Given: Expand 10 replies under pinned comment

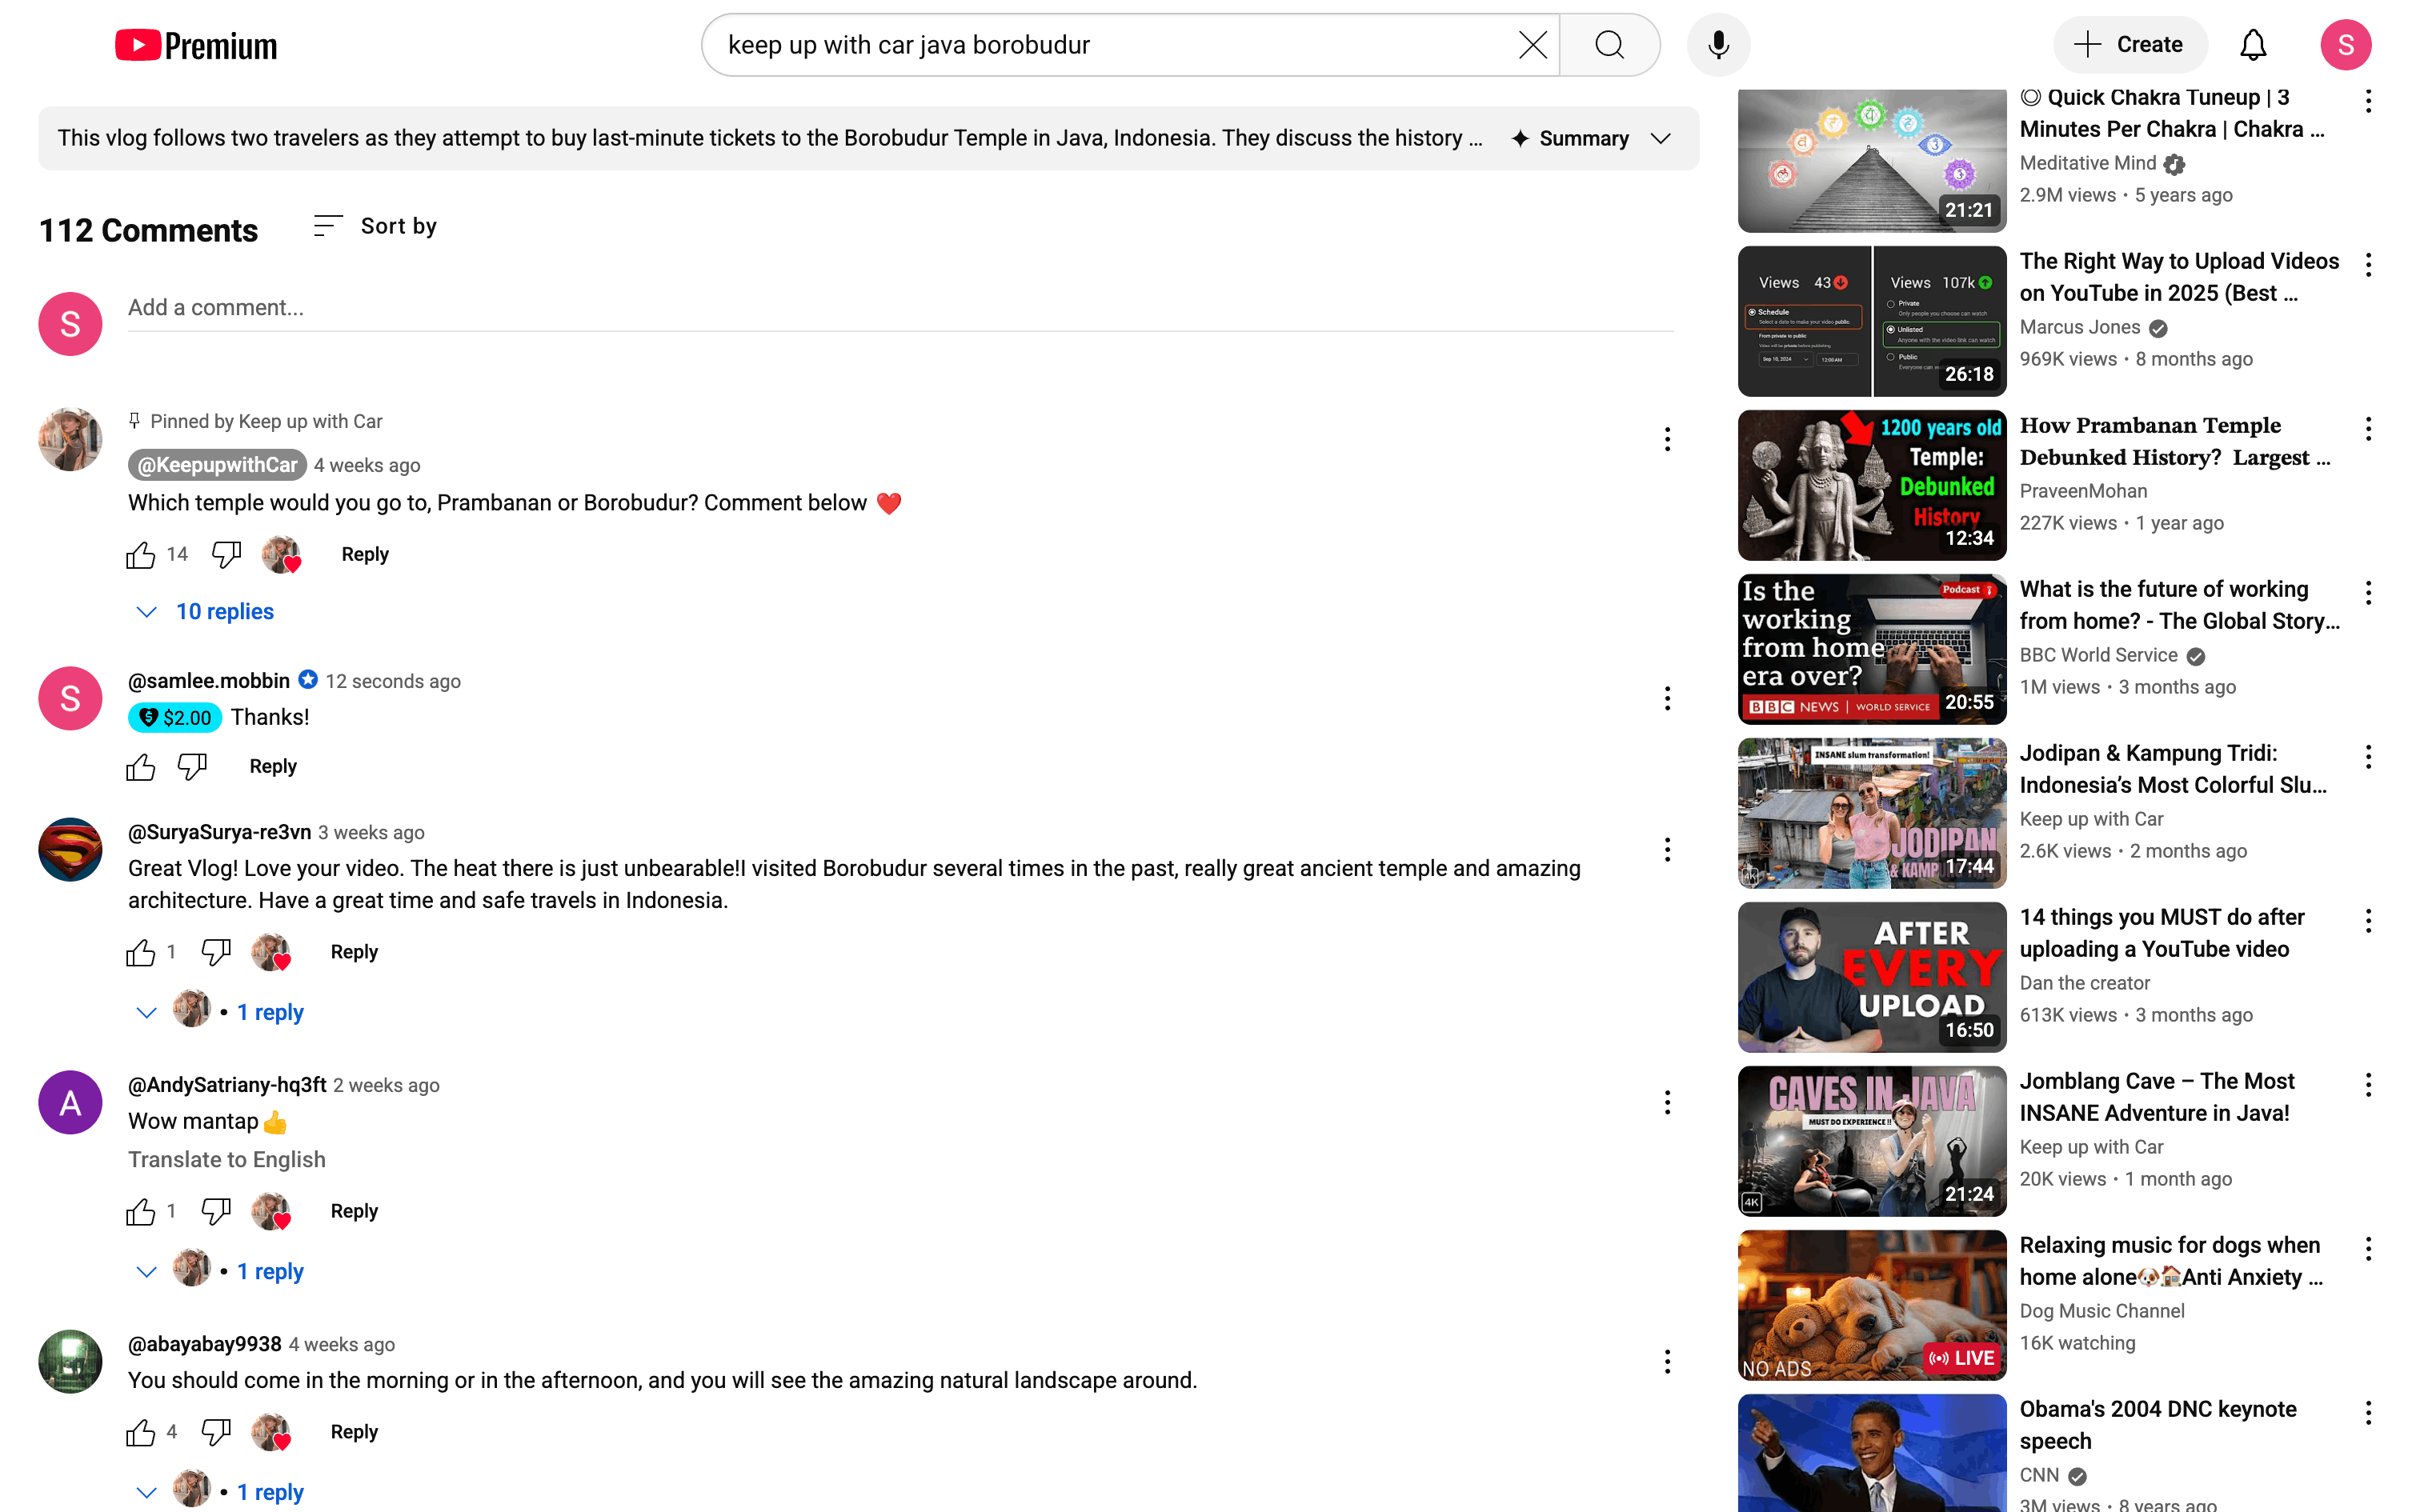Looking at the screenshot, I should tap(224, 611).
